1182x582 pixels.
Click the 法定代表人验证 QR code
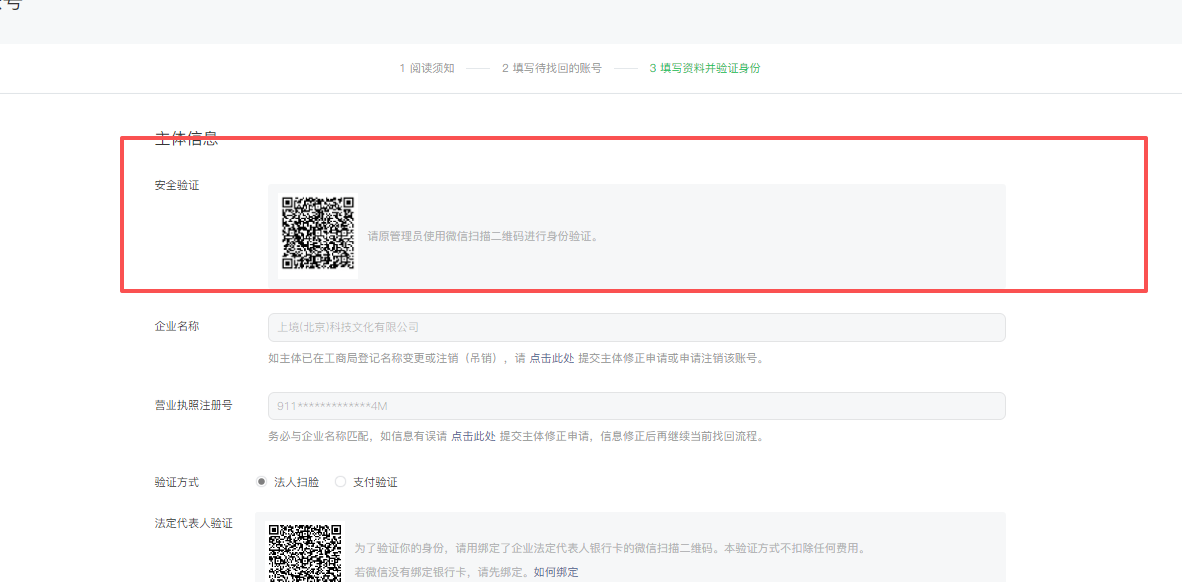pos(305,553)
